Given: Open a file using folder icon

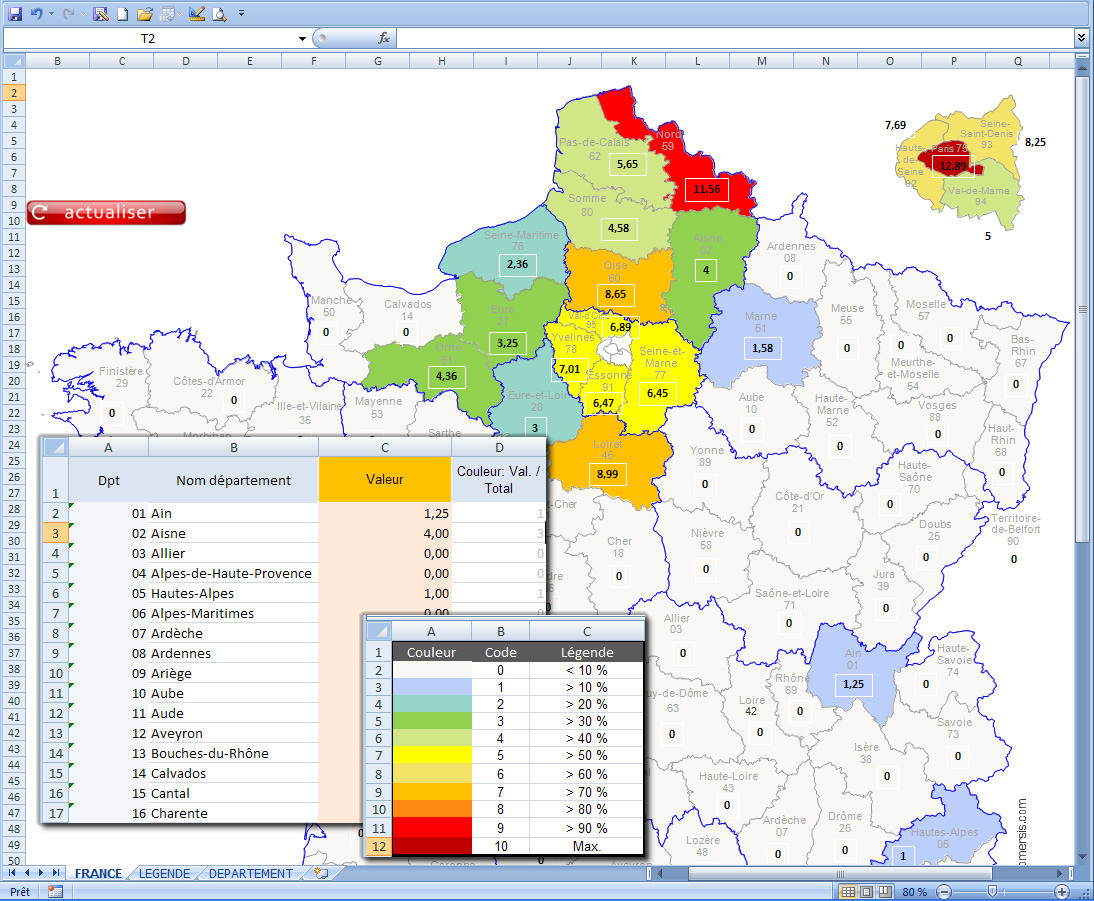Looking at the screenshot, I should [x=144, y=14].
